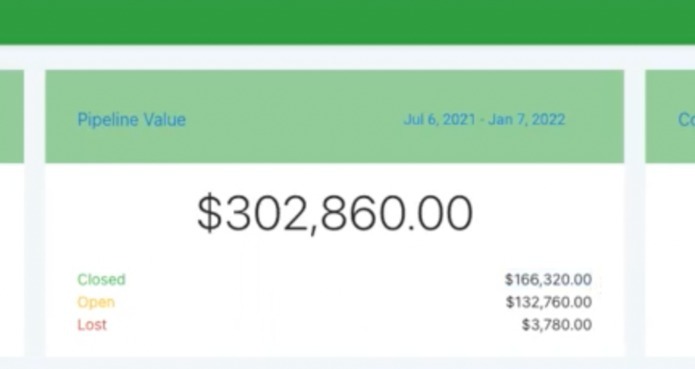The width and height of the screenshot is (695, 369).
Task: Select the green Closed status label
Action: pos(102,280)
